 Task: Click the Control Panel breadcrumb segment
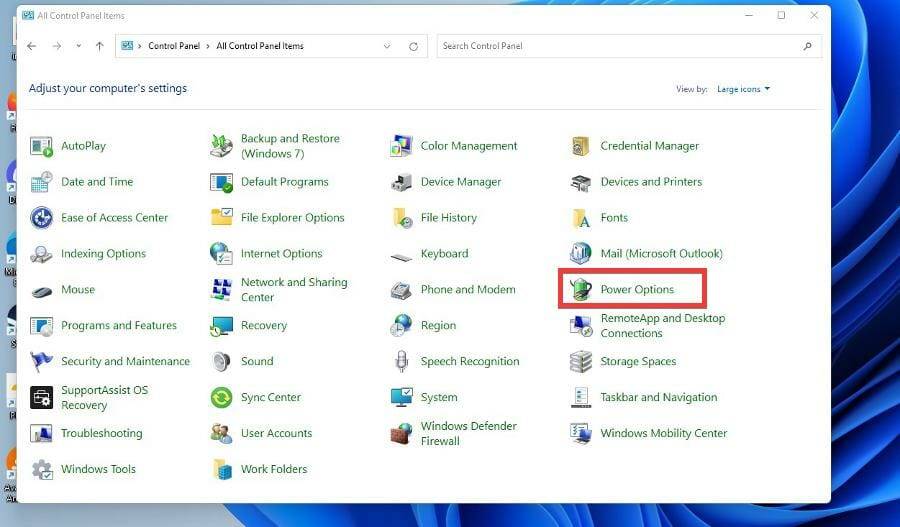point(175,46)
